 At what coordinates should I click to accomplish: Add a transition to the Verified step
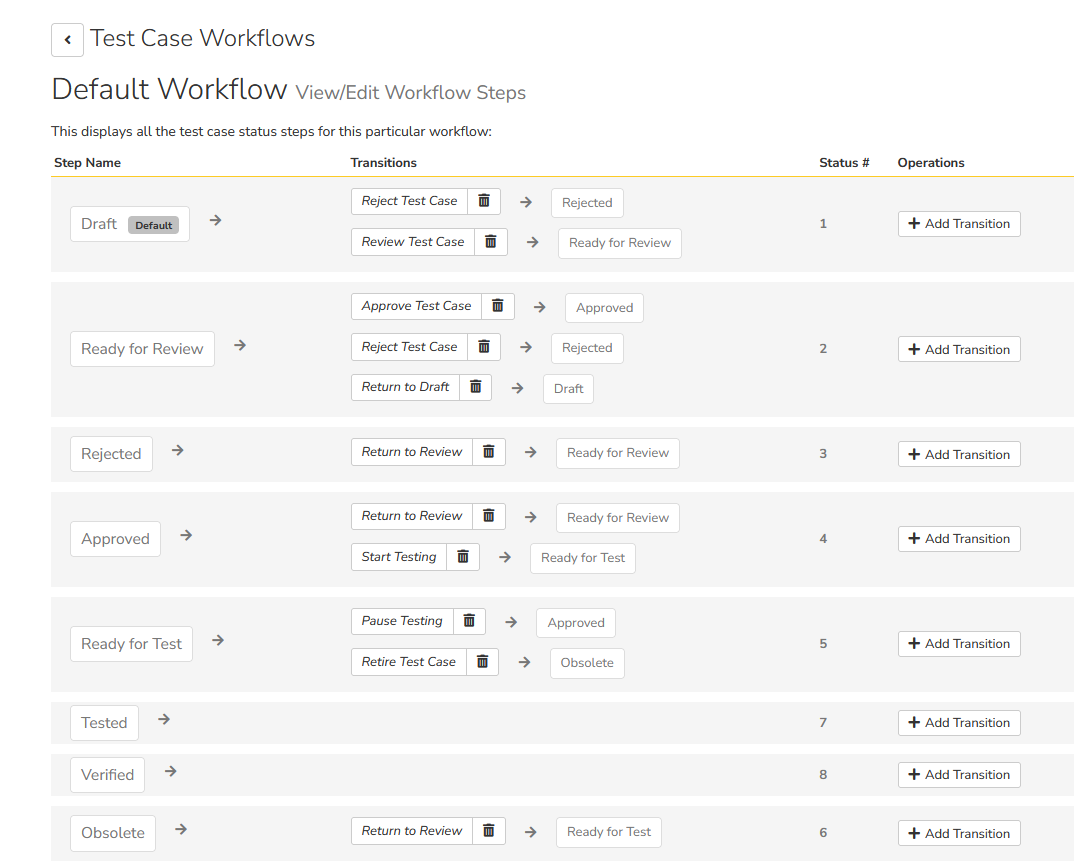pyautogui.click(x=958, y=775)
